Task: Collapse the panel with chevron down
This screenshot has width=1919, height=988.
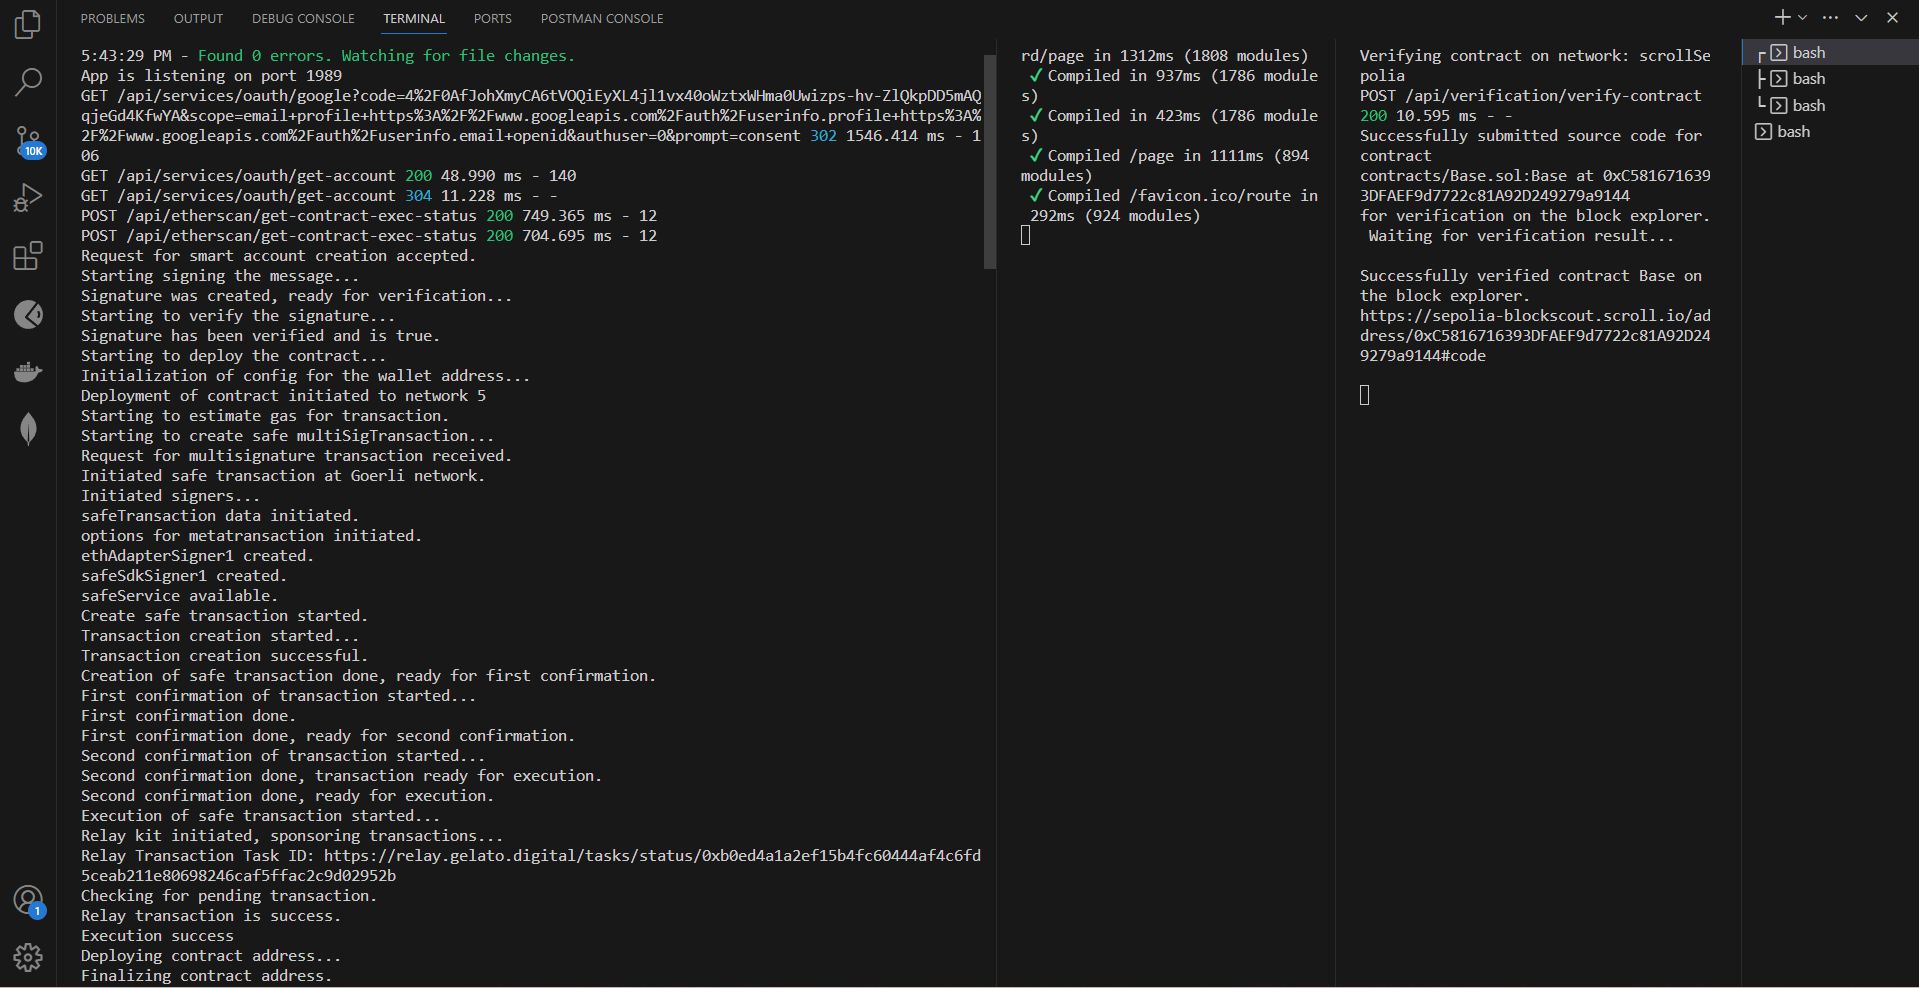Action: (x=1861, y=17)
